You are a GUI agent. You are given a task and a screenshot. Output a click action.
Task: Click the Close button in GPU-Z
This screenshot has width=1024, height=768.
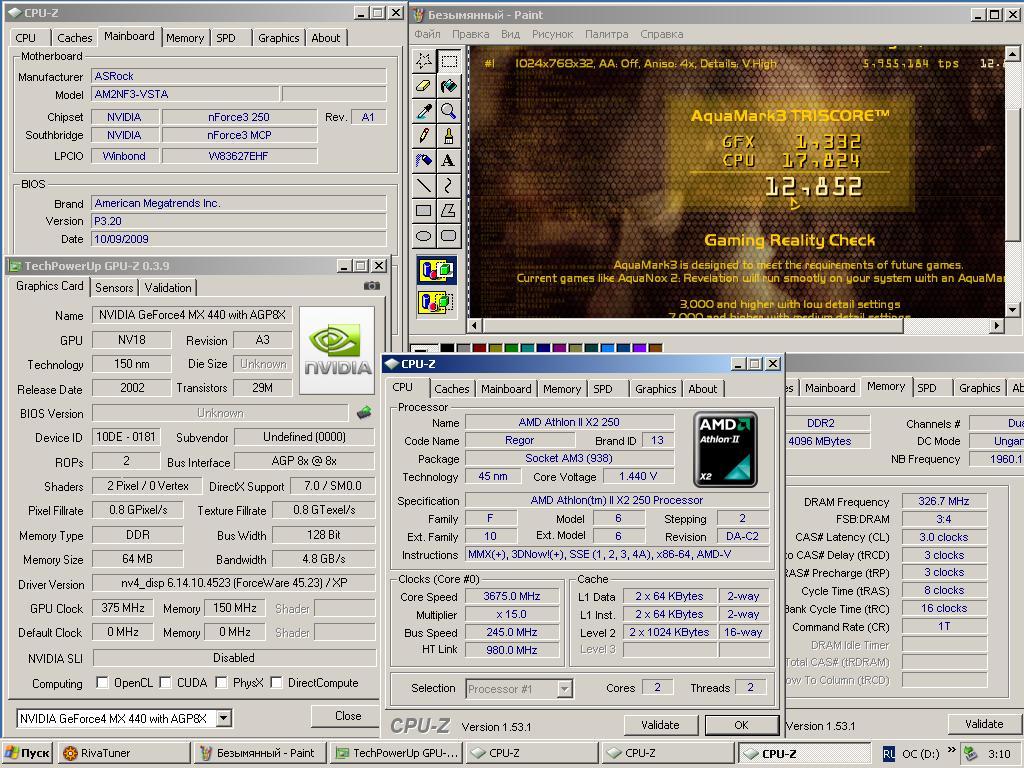pyautogui.click(x=347, y=716)
